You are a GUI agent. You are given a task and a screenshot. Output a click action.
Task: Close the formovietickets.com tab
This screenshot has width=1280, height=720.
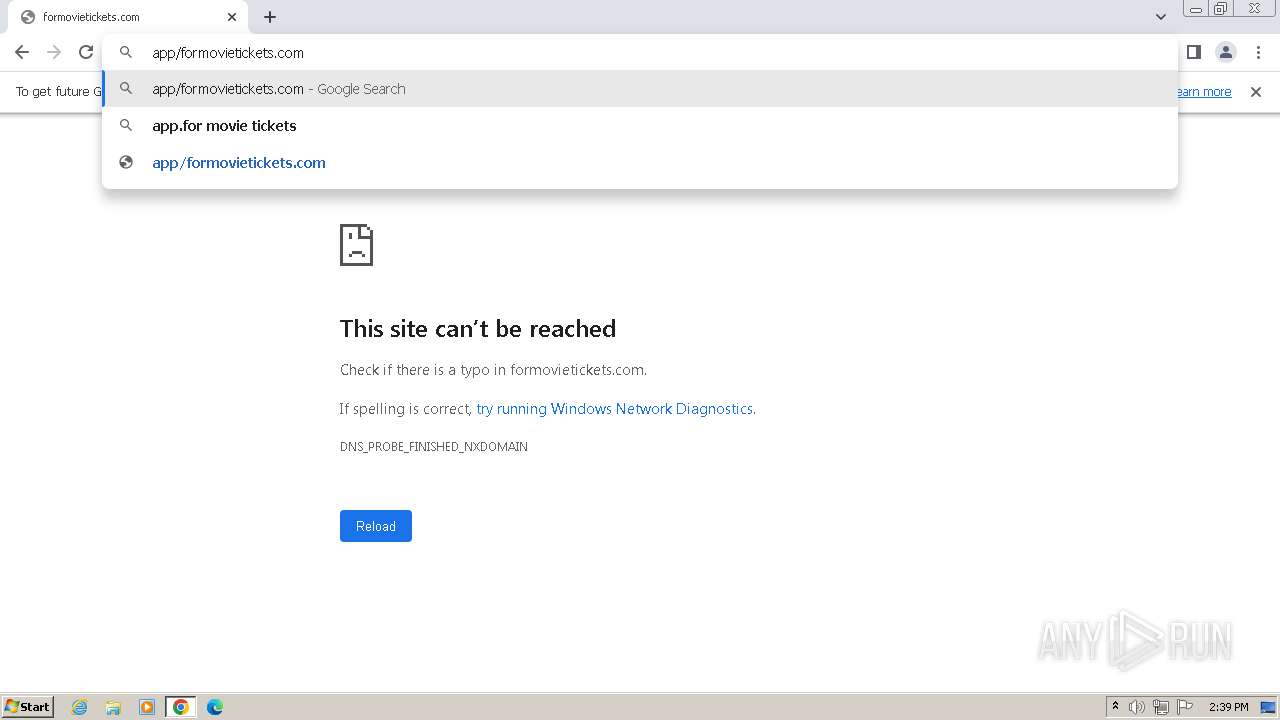coord(232,17)
